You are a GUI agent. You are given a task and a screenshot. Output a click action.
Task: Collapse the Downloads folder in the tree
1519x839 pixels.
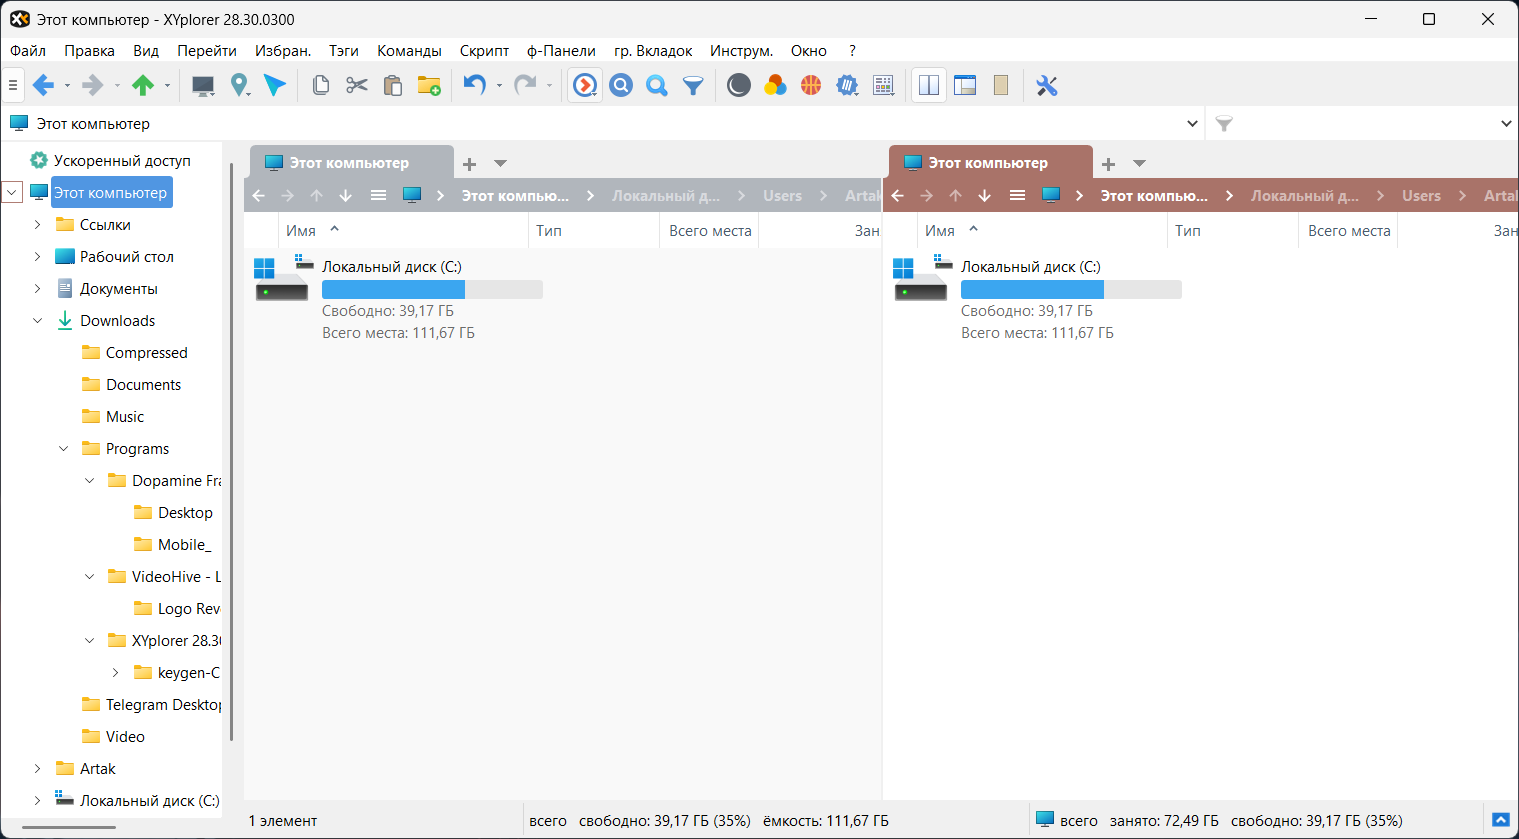38,320
